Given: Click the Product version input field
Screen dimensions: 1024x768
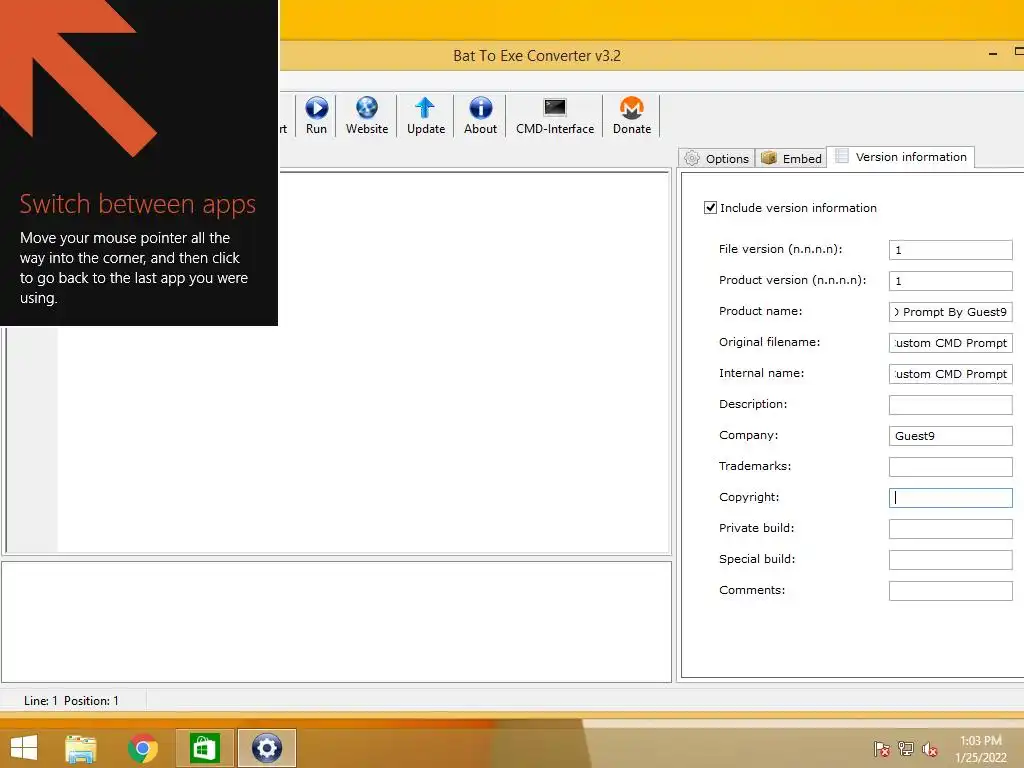Looking at the screenshot, I should 950,281.
